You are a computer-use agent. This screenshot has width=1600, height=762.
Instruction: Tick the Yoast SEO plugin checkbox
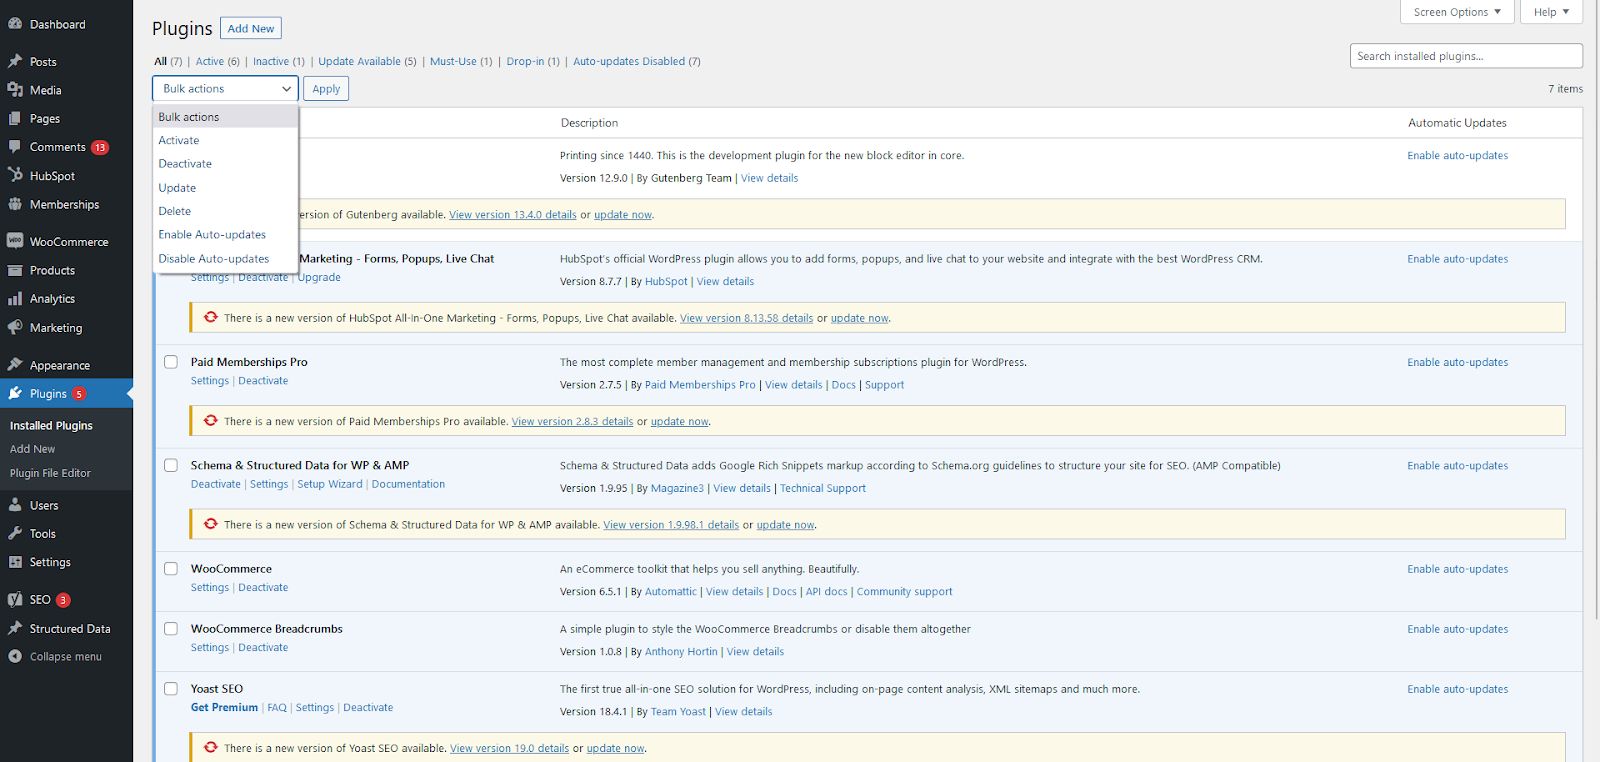(171, 689)
